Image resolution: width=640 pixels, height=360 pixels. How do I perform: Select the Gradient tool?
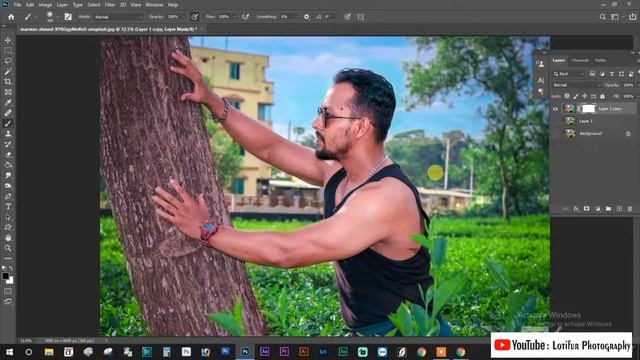tap(8, 165)
